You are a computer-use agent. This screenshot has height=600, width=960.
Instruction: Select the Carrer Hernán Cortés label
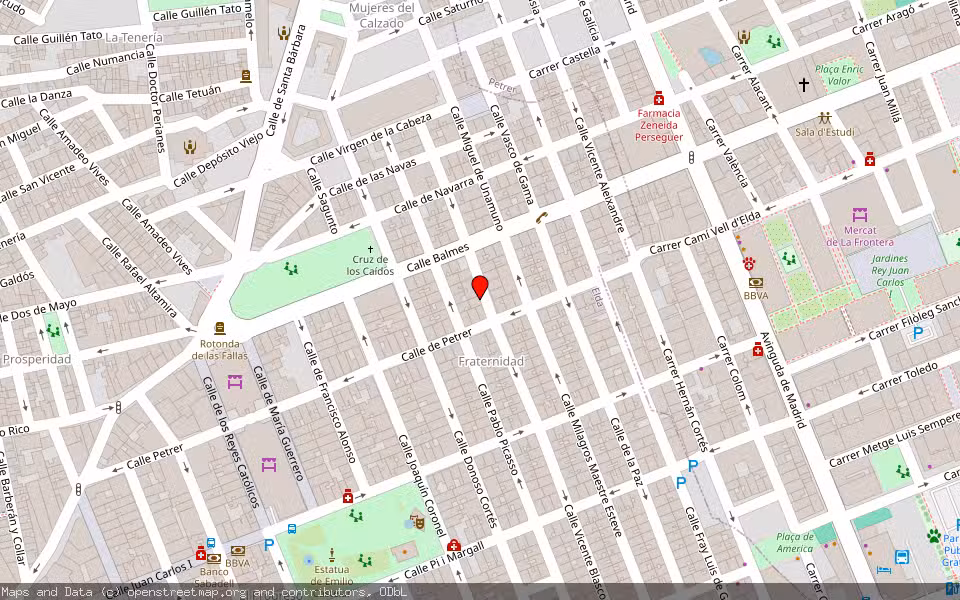pos(684,400)
